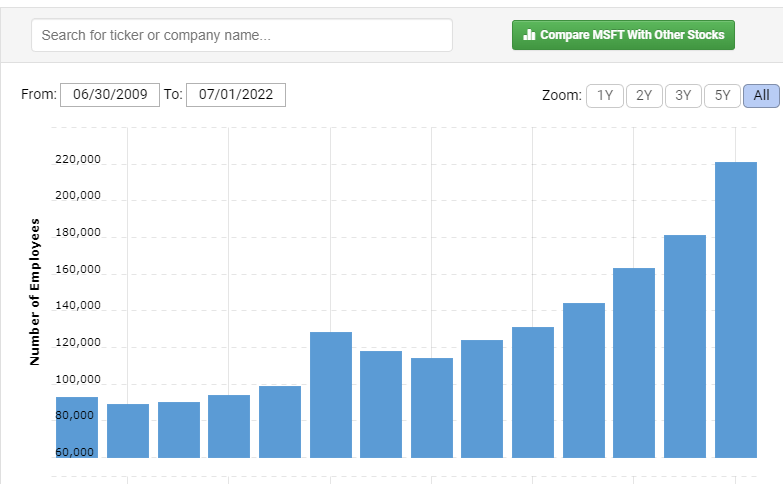Click the 140,000 y-axis label

[x=78, y=305]
